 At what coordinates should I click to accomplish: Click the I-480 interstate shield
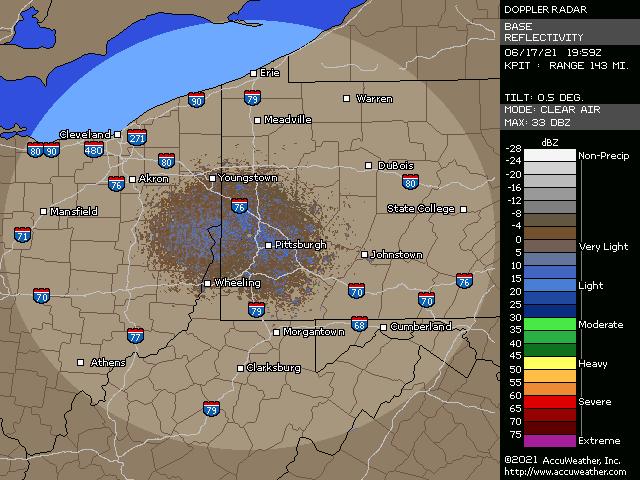tap(94, 151)
